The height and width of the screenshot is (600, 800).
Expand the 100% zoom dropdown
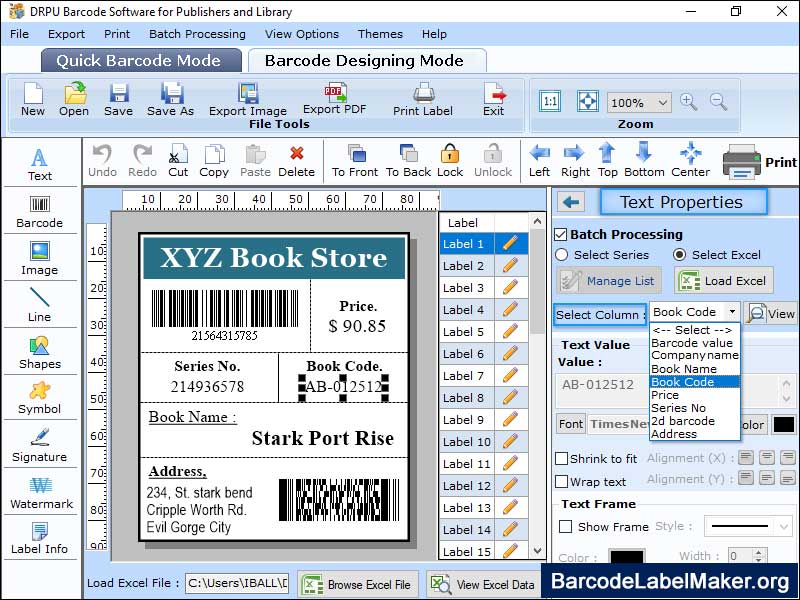[x=662, y=103]
